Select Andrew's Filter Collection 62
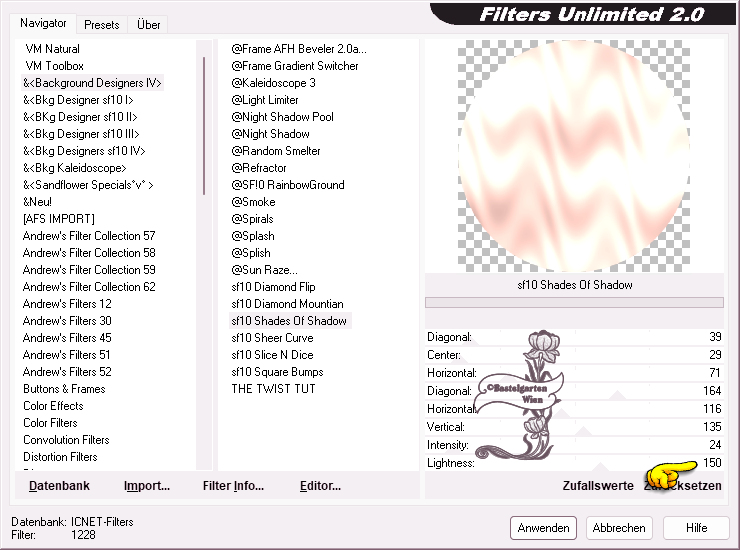Viewport: 740px width, 550px height. tap(89, 287)
